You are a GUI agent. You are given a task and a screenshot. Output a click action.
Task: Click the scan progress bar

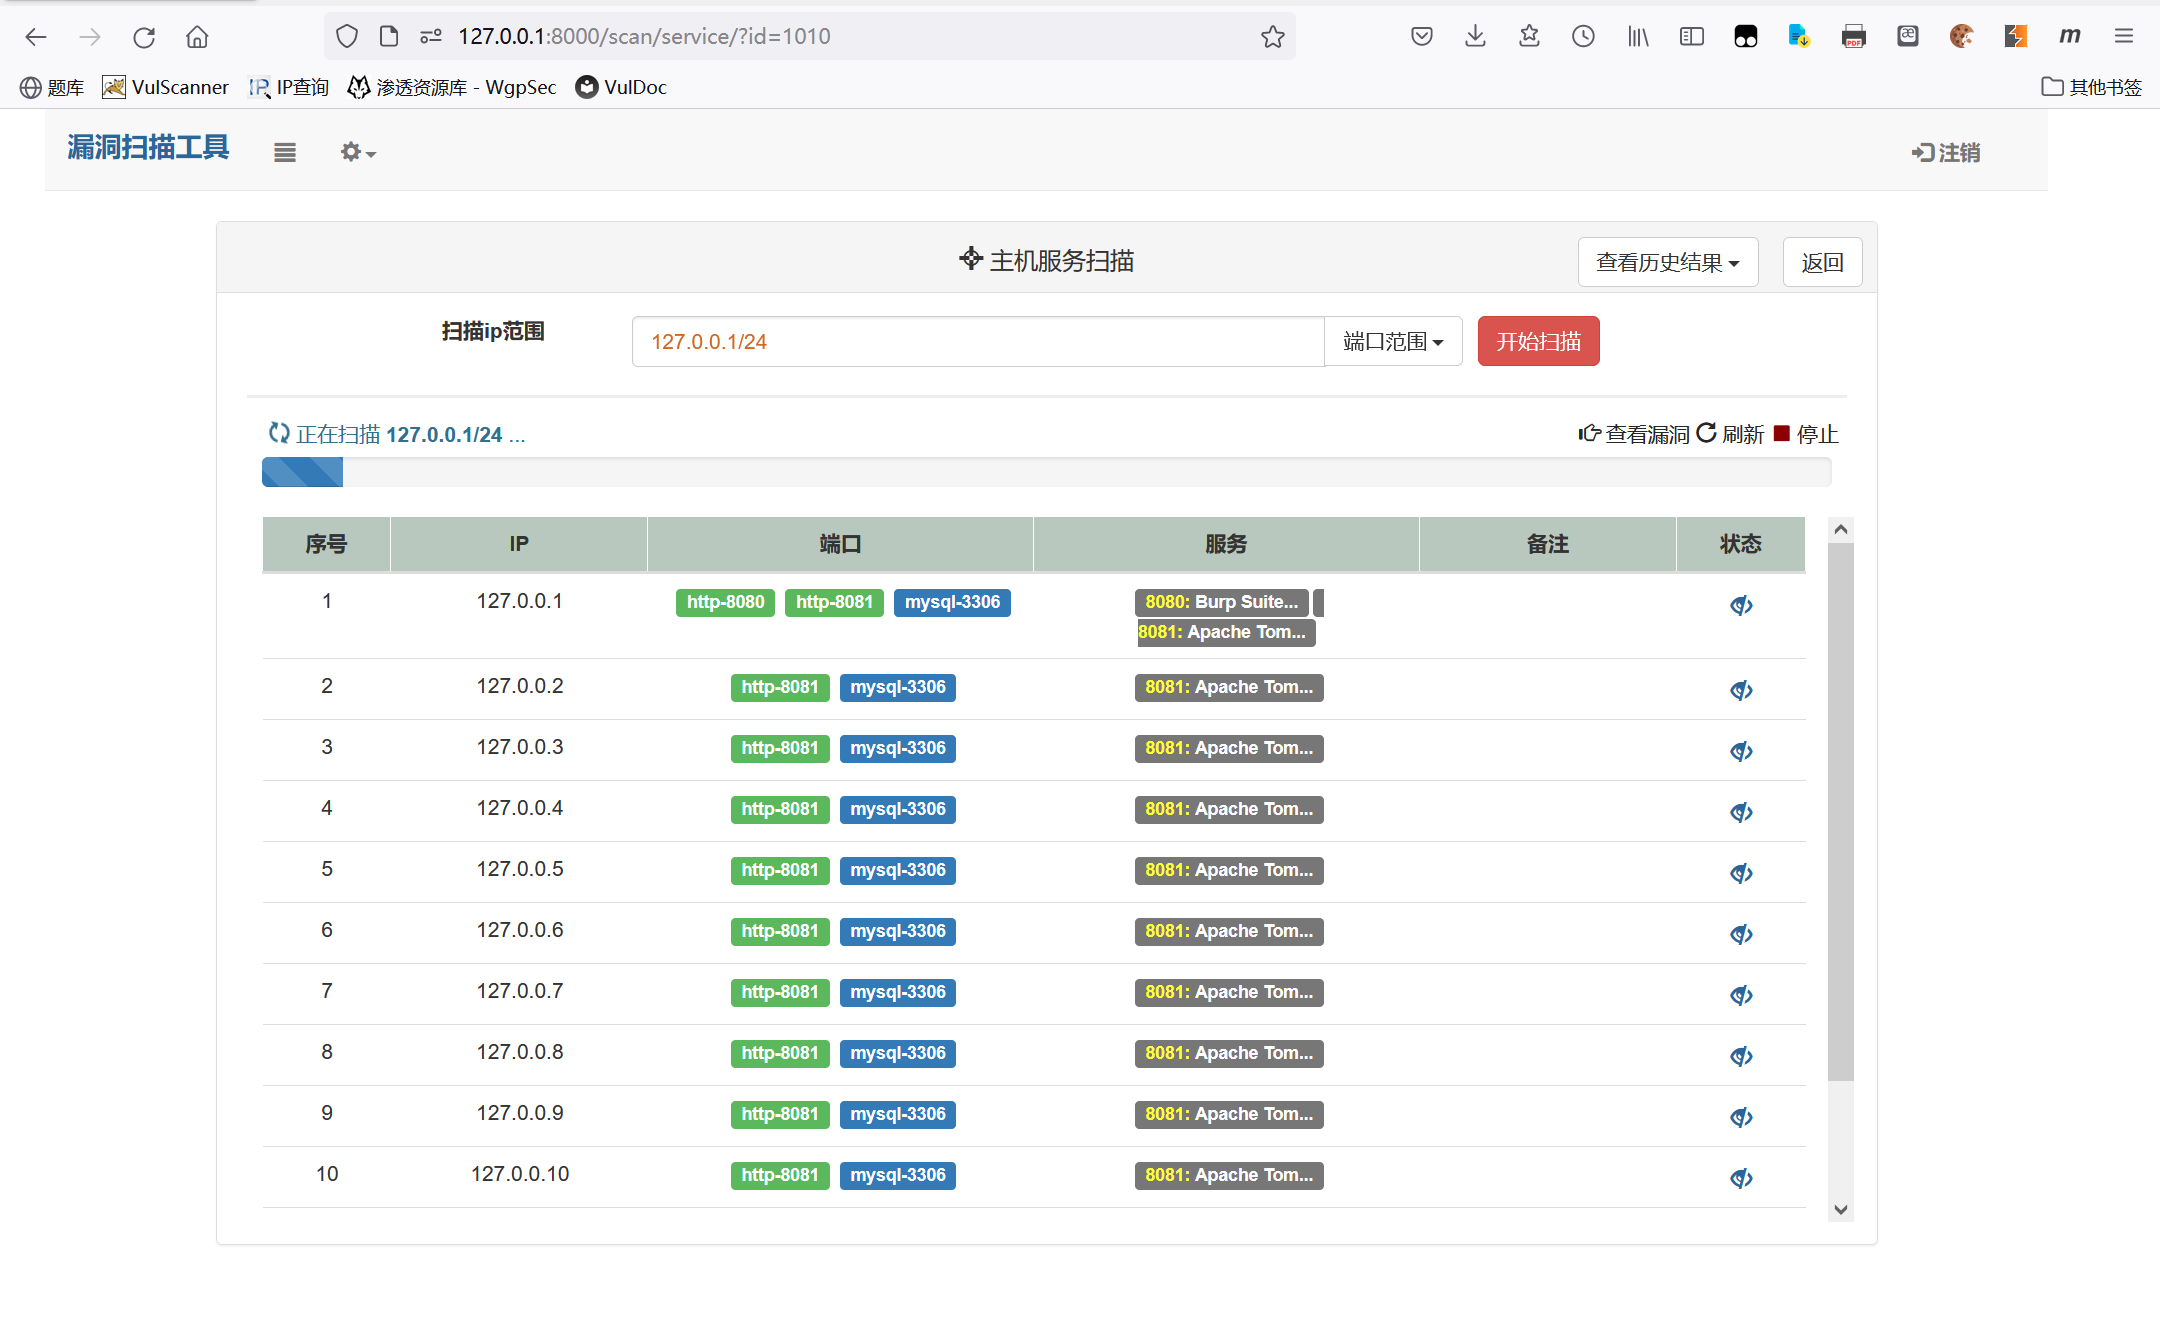1045,472
